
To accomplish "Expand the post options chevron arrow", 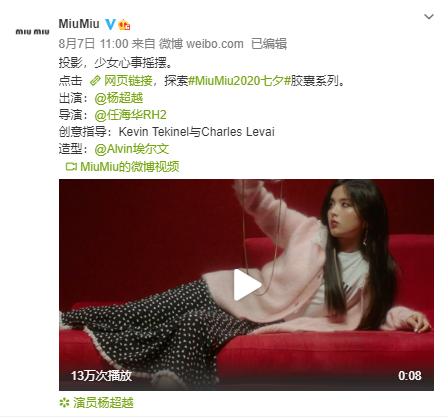I will point(429,16).
